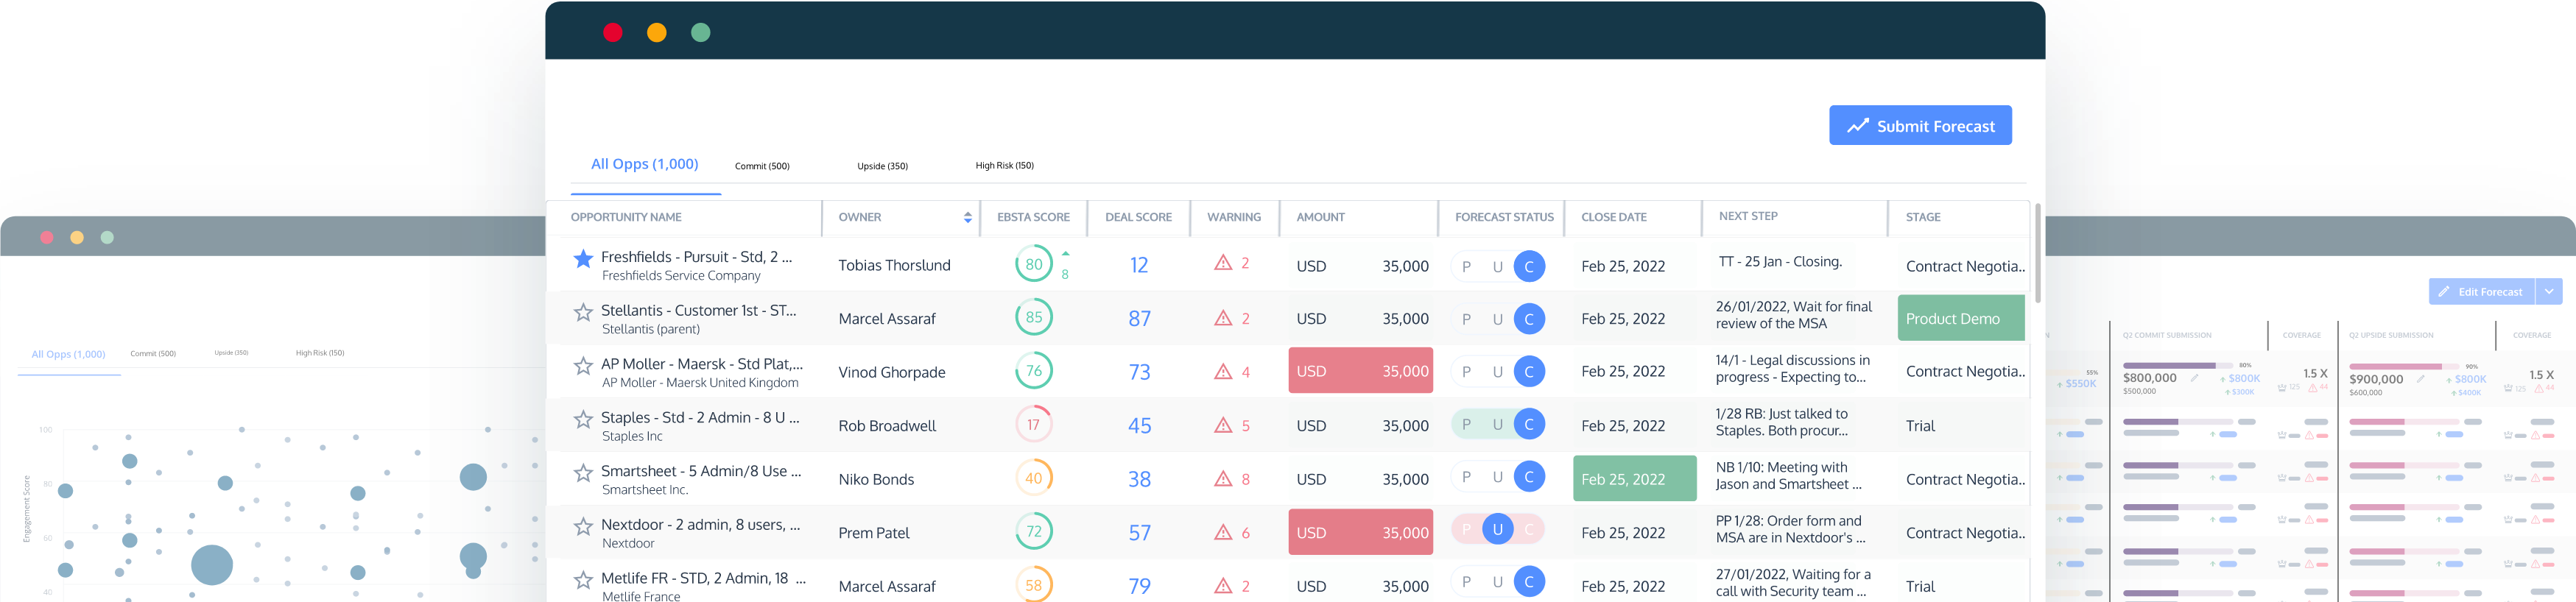This screenshot has height=602, width=2576.
Task: Switch to the Commit (500) tab
Action: click(761, 166)
